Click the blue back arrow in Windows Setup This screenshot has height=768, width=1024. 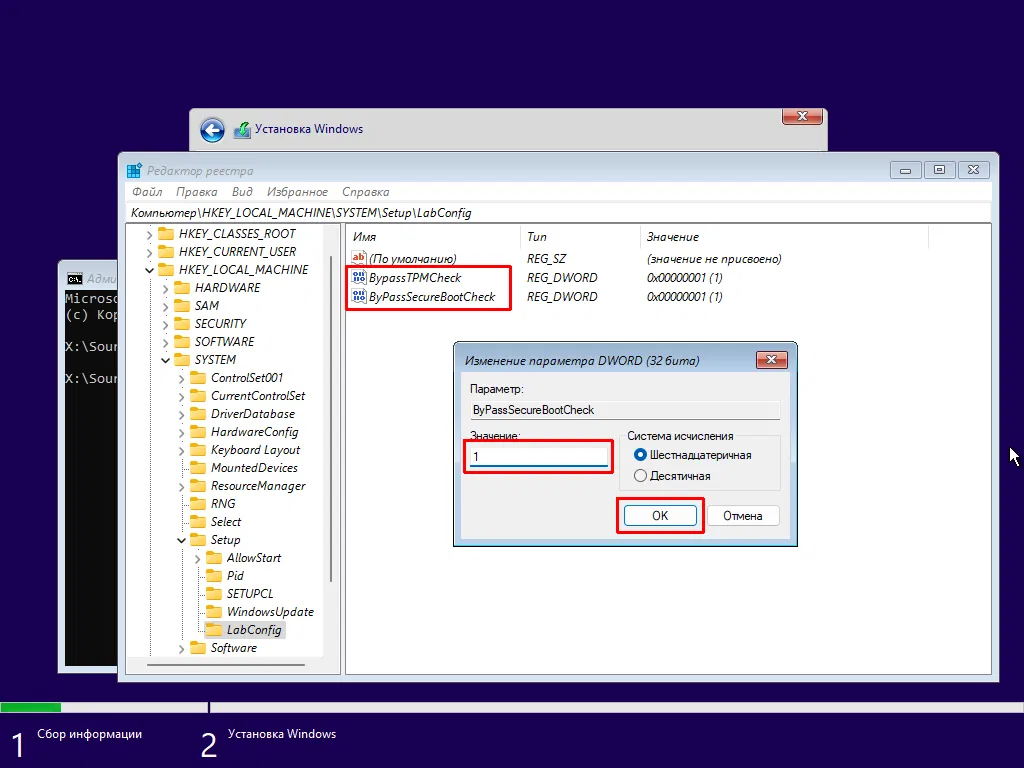pyautogui.click(x=212, y=130)
